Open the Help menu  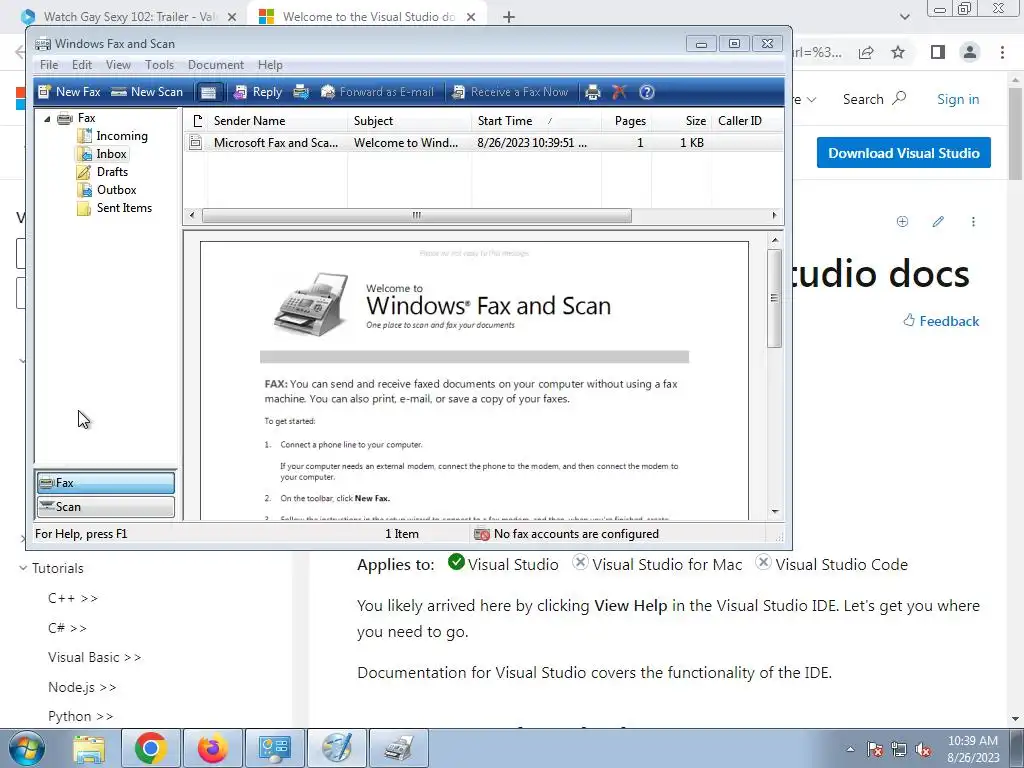[270, 65]
